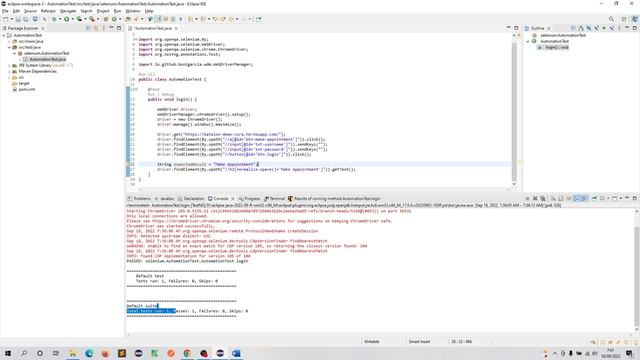The width and height of the screenshot is (640, 360).
Task: Open the Help menu
Action: point(149,11)
